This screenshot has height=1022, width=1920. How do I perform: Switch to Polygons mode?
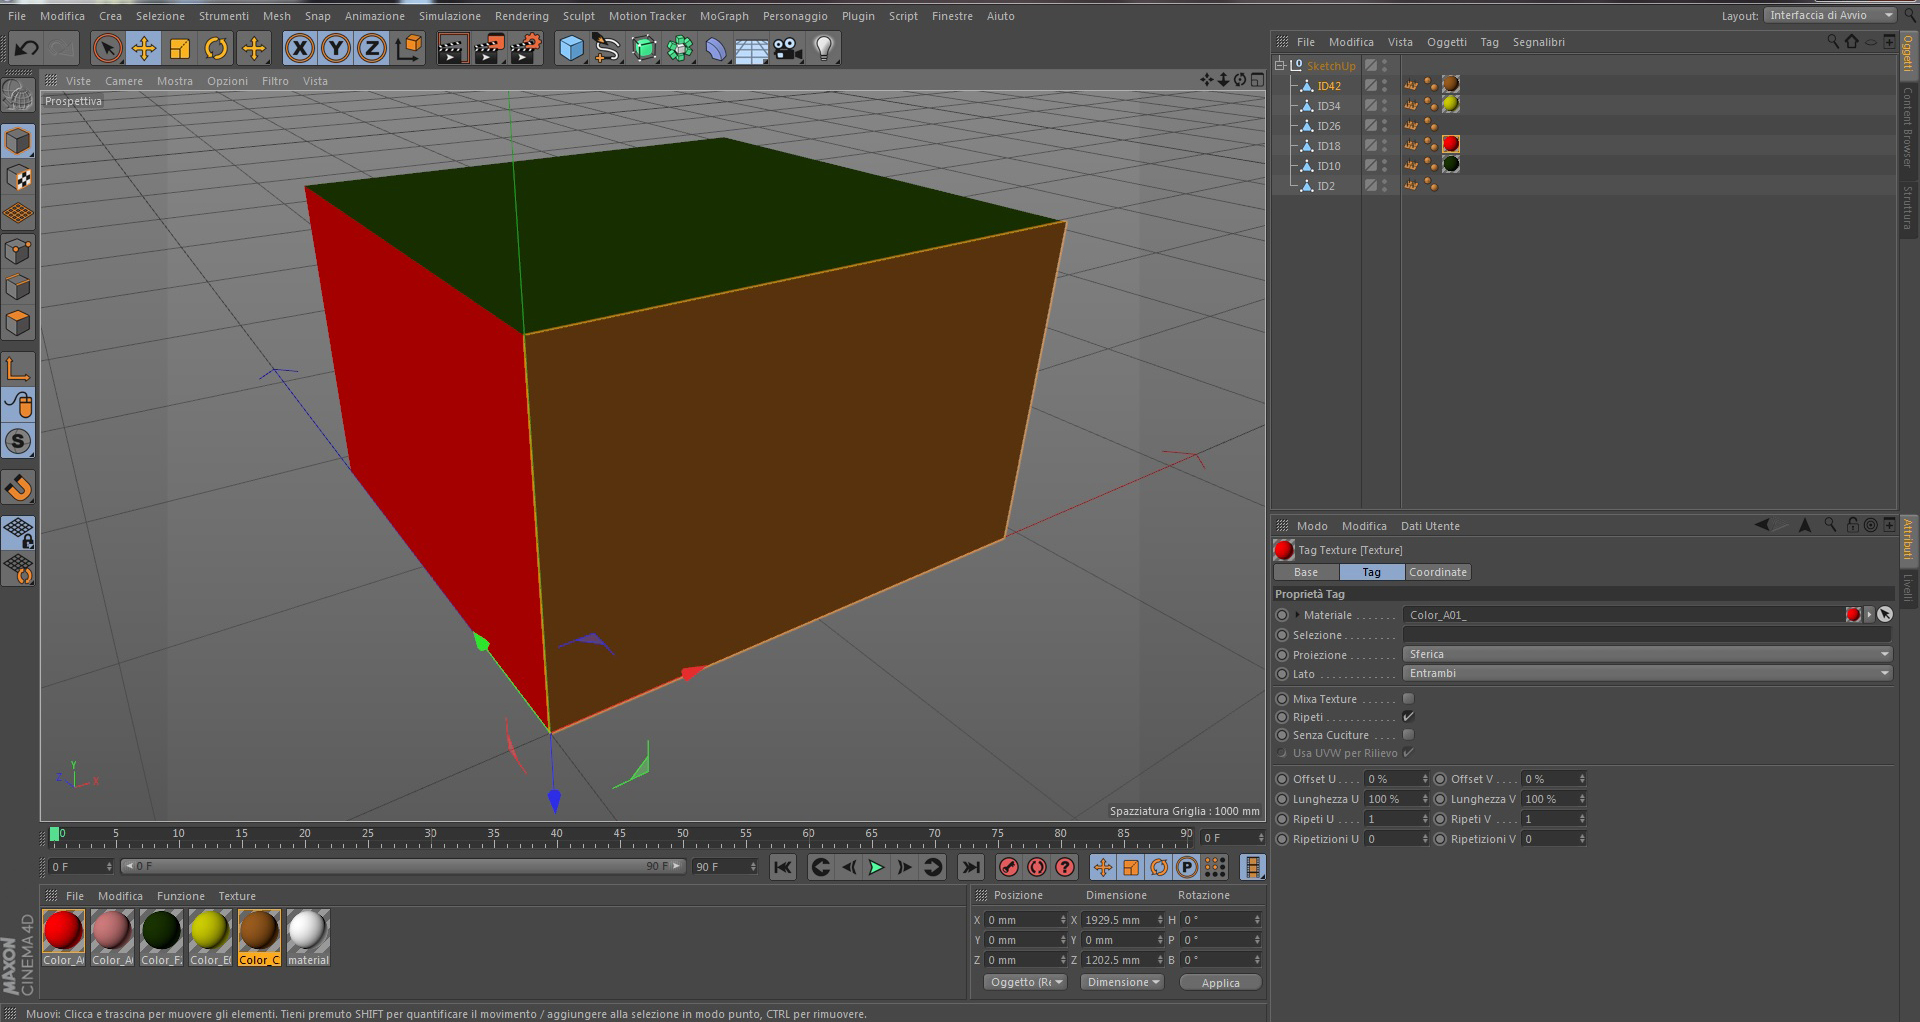18,323
